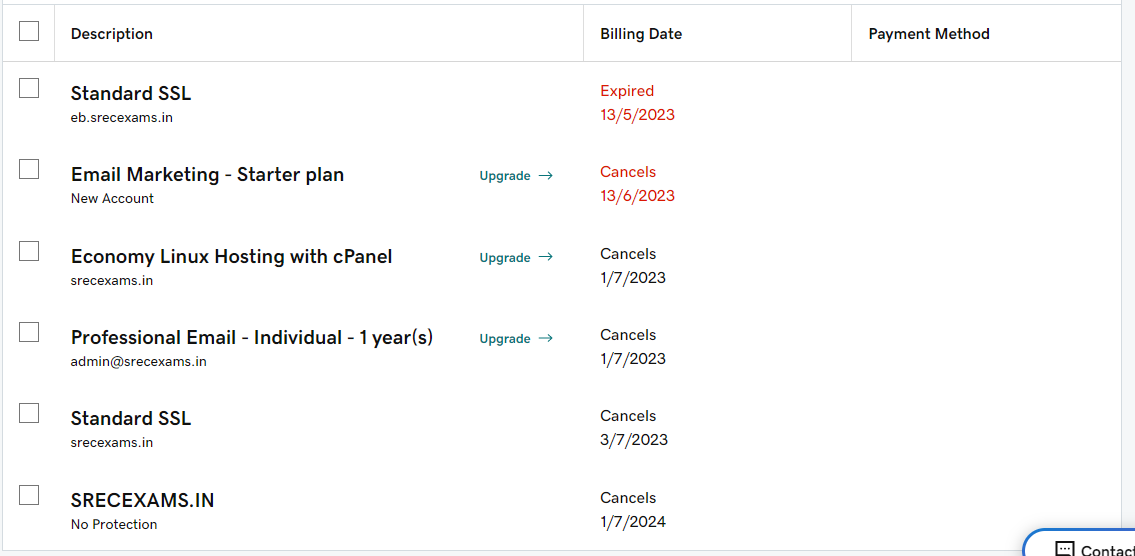Viewport: 1135px width, 556px height.
Task: Tick the SRECEXAMS.IN domain checkbox
Action: (x=29, y=495)
